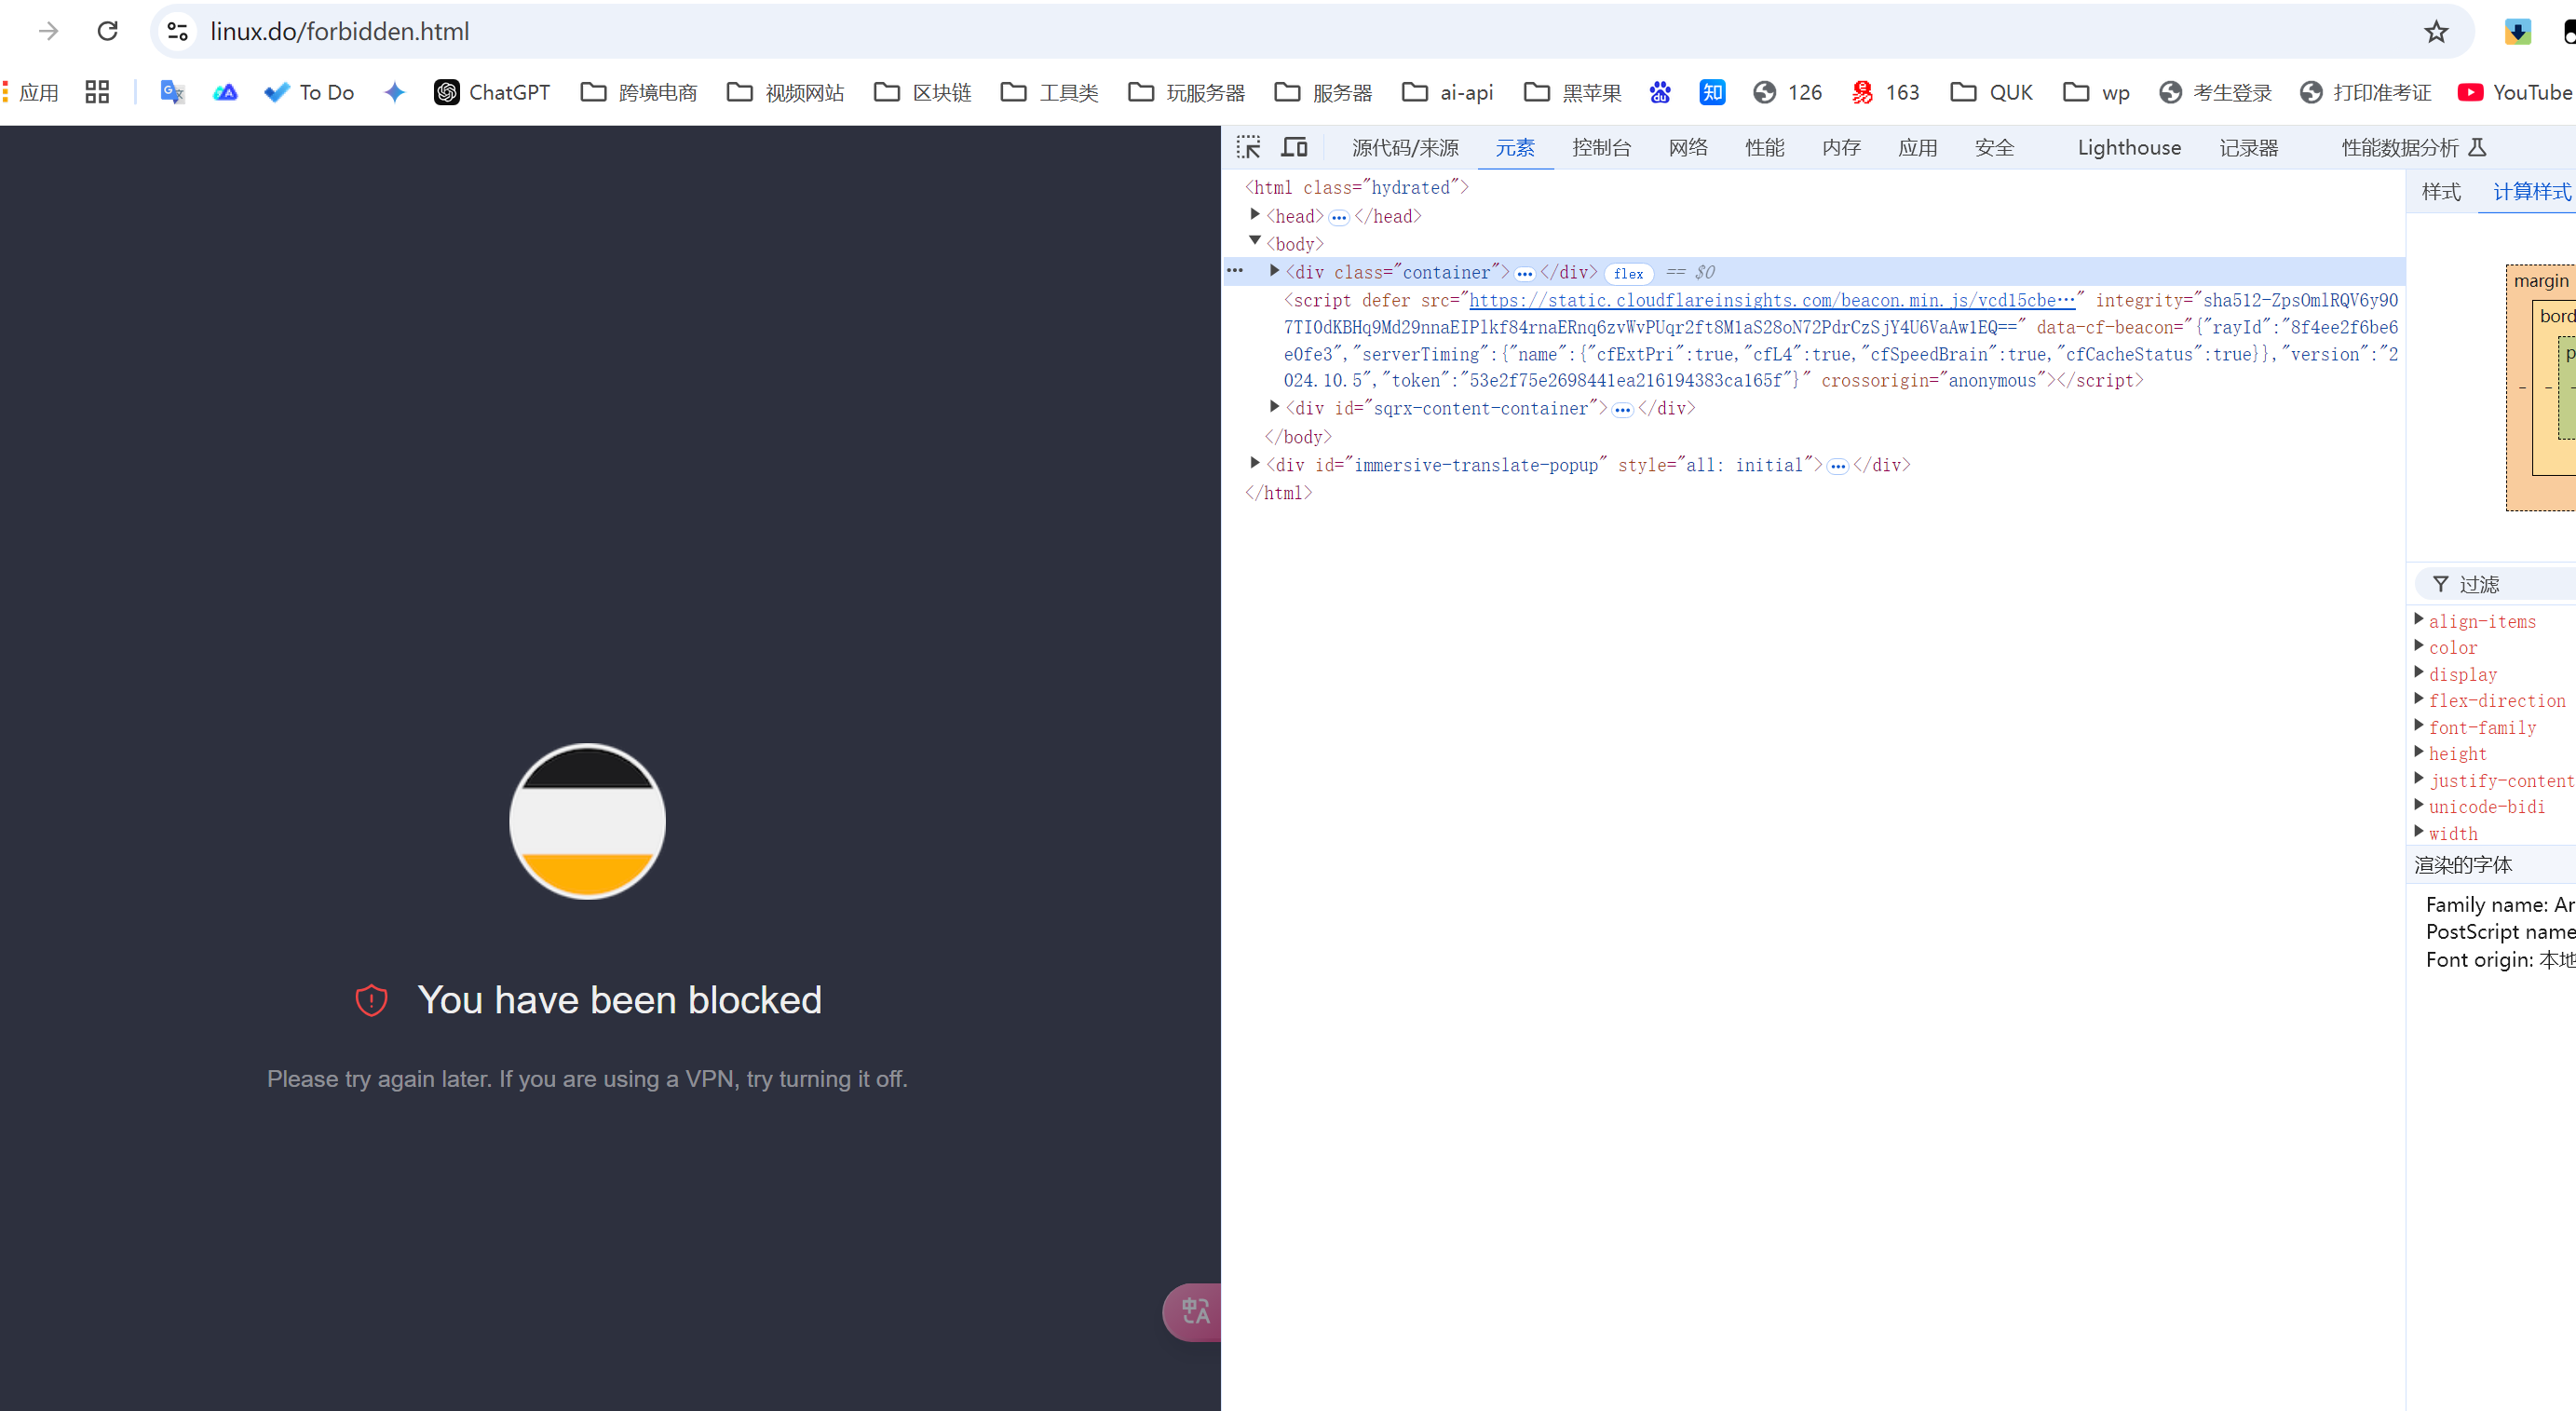Open the 服务器 bookmark folder

coord(1324,92)
